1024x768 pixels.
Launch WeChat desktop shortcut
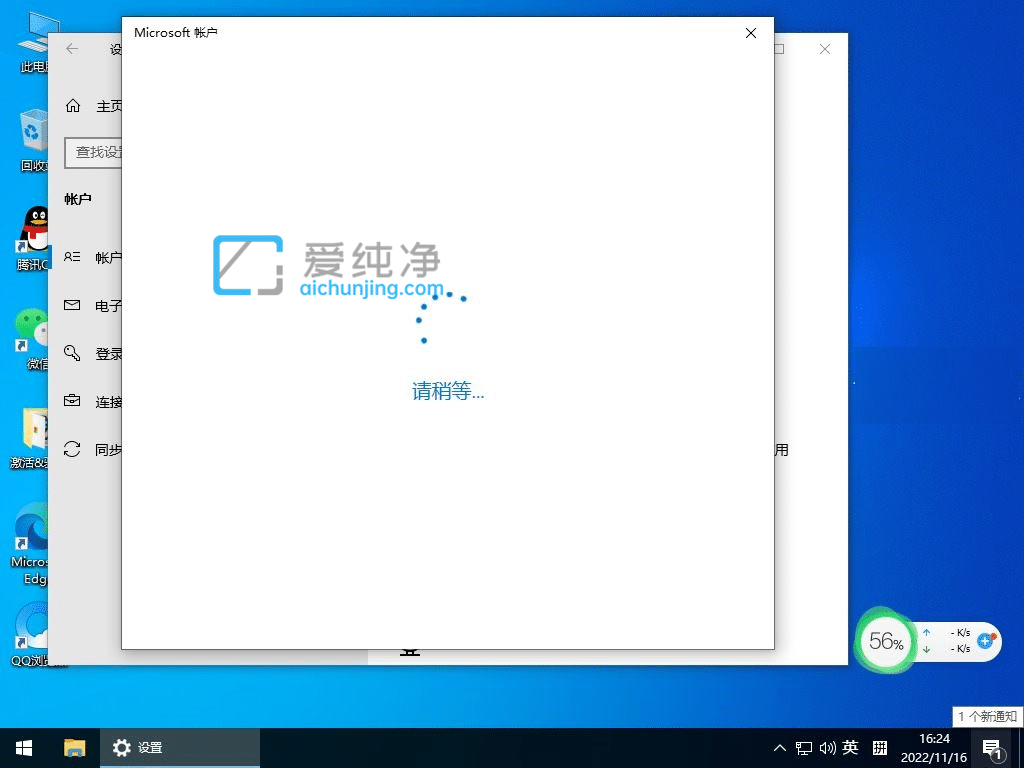(x=33, y=339)
